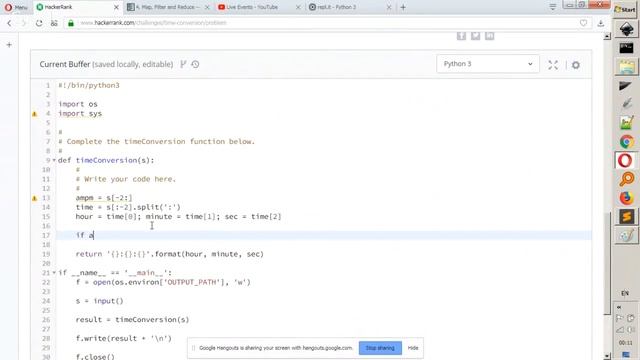Open Python 3 language dropdown
Viewport: 640px width, 360px height.
pyautogui.click(x=488, y=64)
